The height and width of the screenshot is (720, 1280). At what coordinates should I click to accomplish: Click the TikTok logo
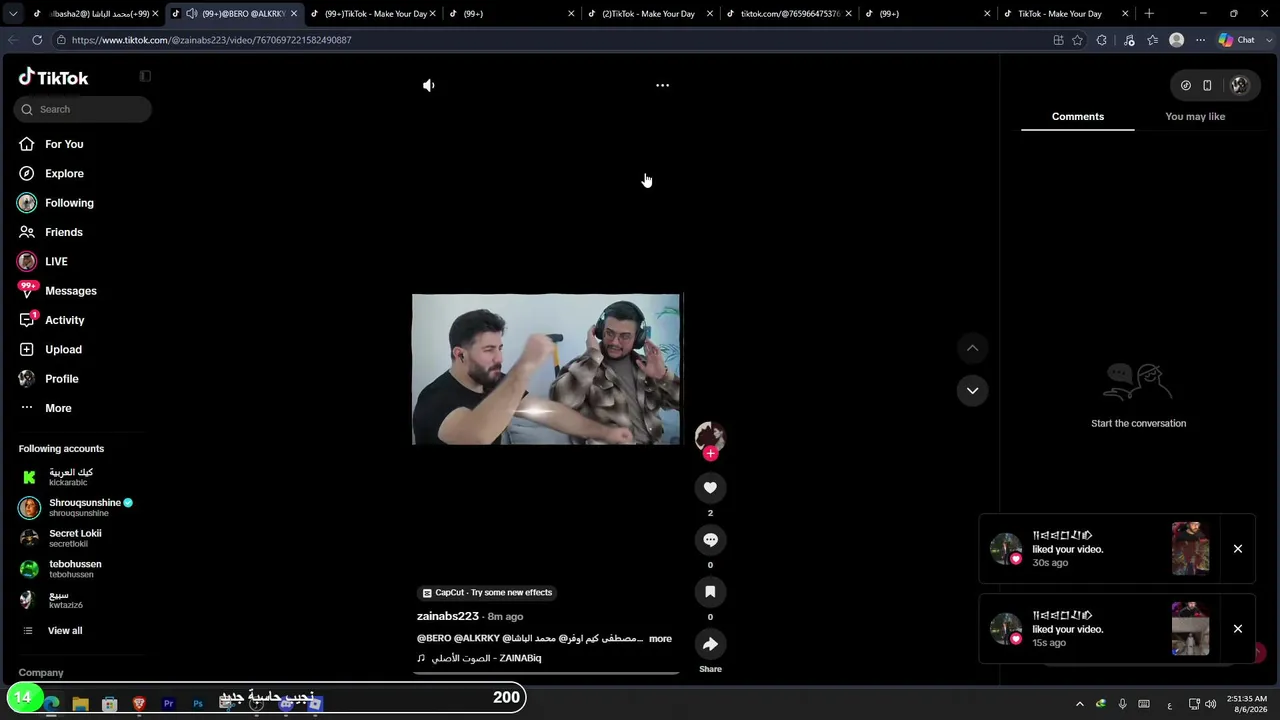(54, 78)
